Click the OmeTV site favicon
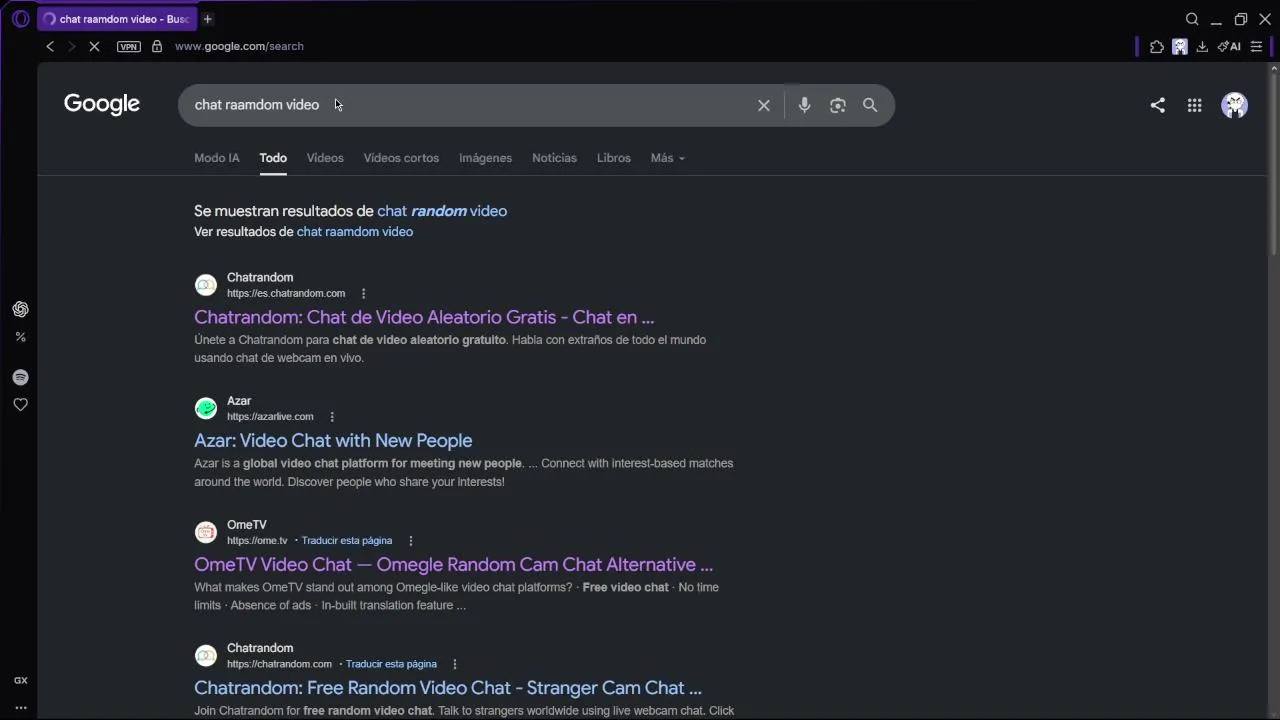 pos(206,532)
